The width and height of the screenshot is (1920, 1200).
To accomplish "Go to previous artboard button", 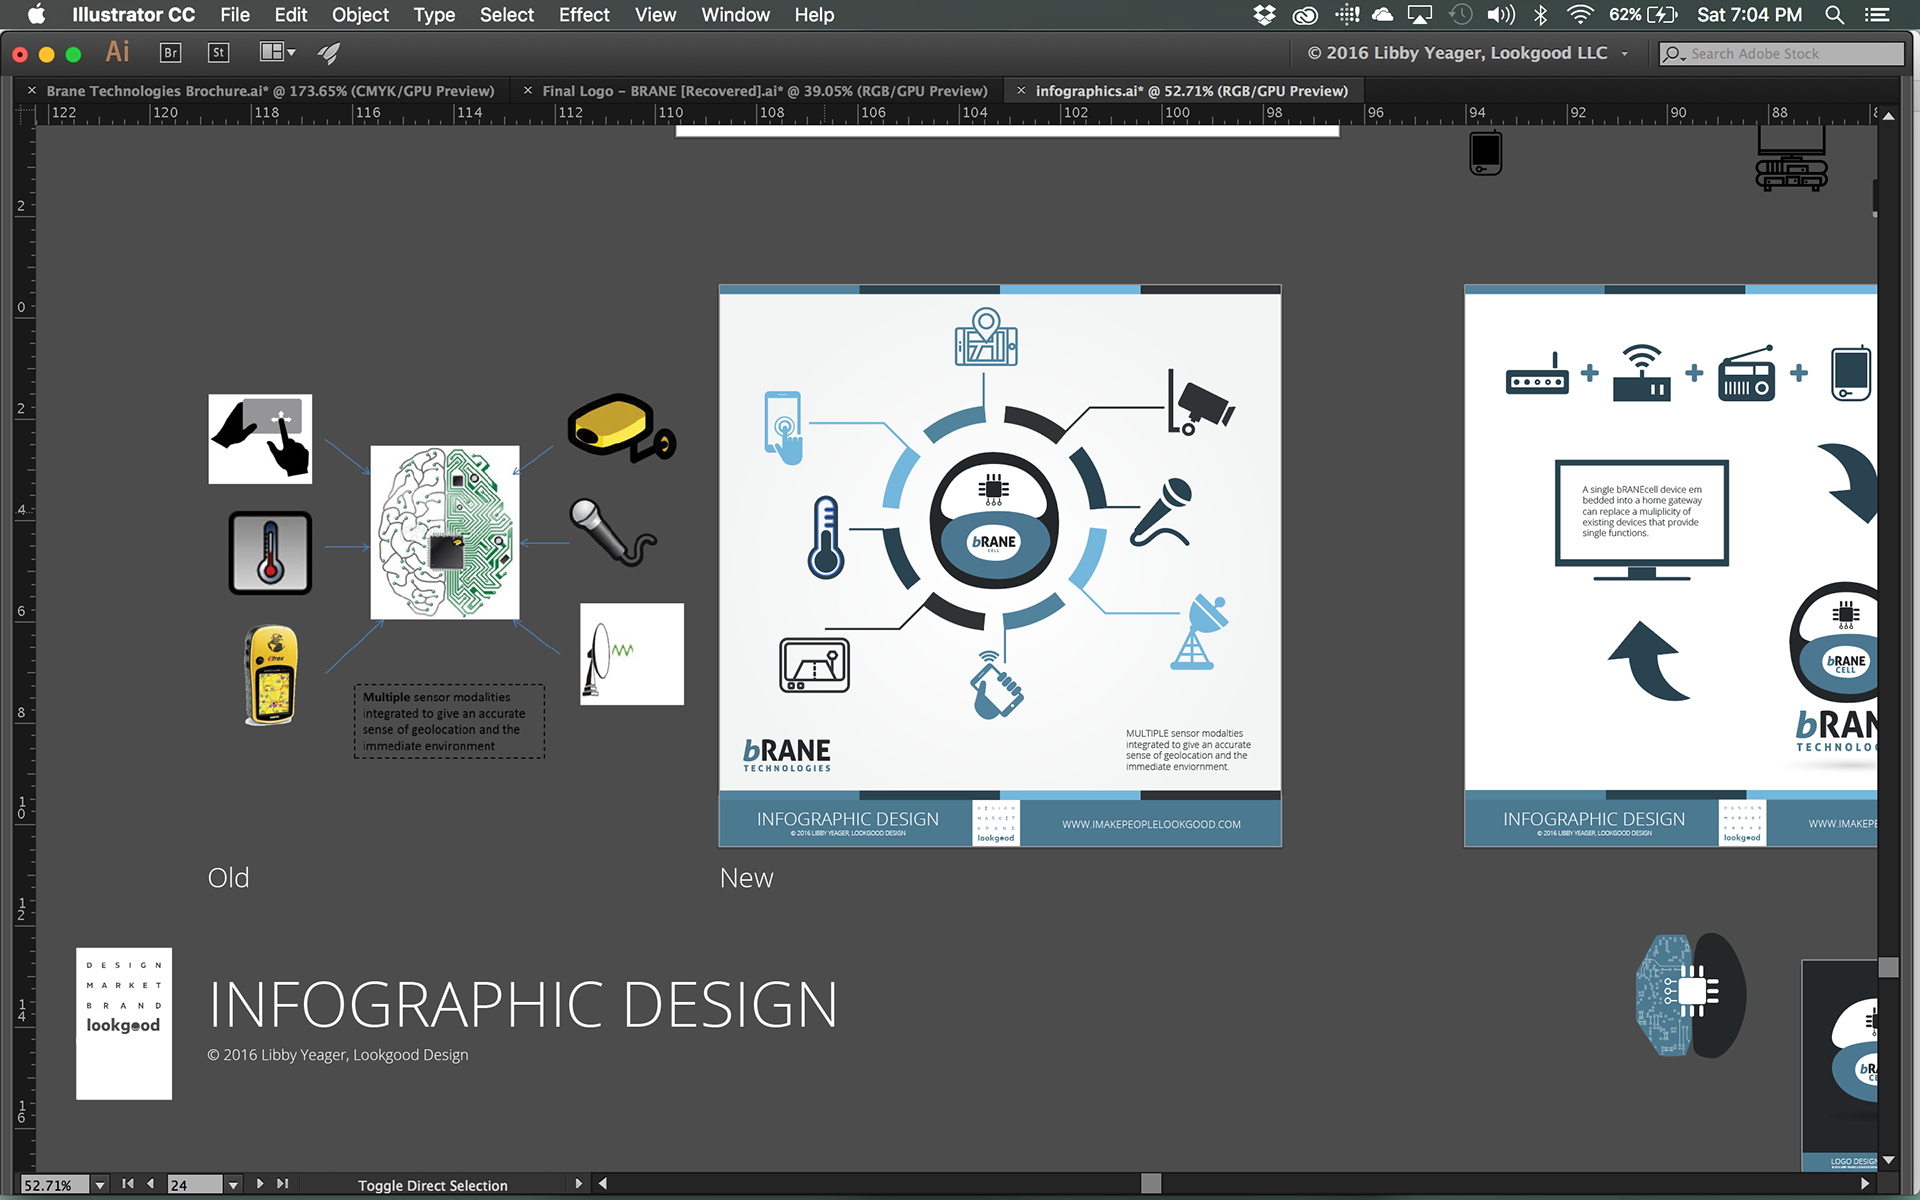I will 150,1184.
